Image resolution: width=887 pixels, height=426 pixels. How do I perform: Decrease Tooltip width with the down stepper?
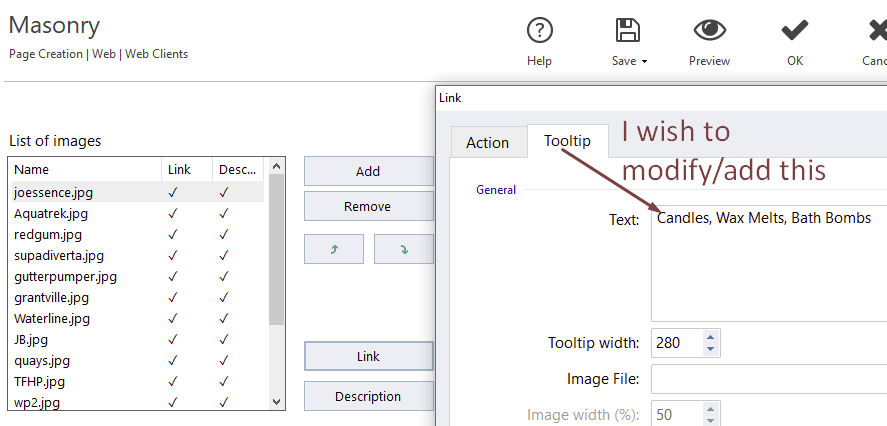tap(711, 349)
